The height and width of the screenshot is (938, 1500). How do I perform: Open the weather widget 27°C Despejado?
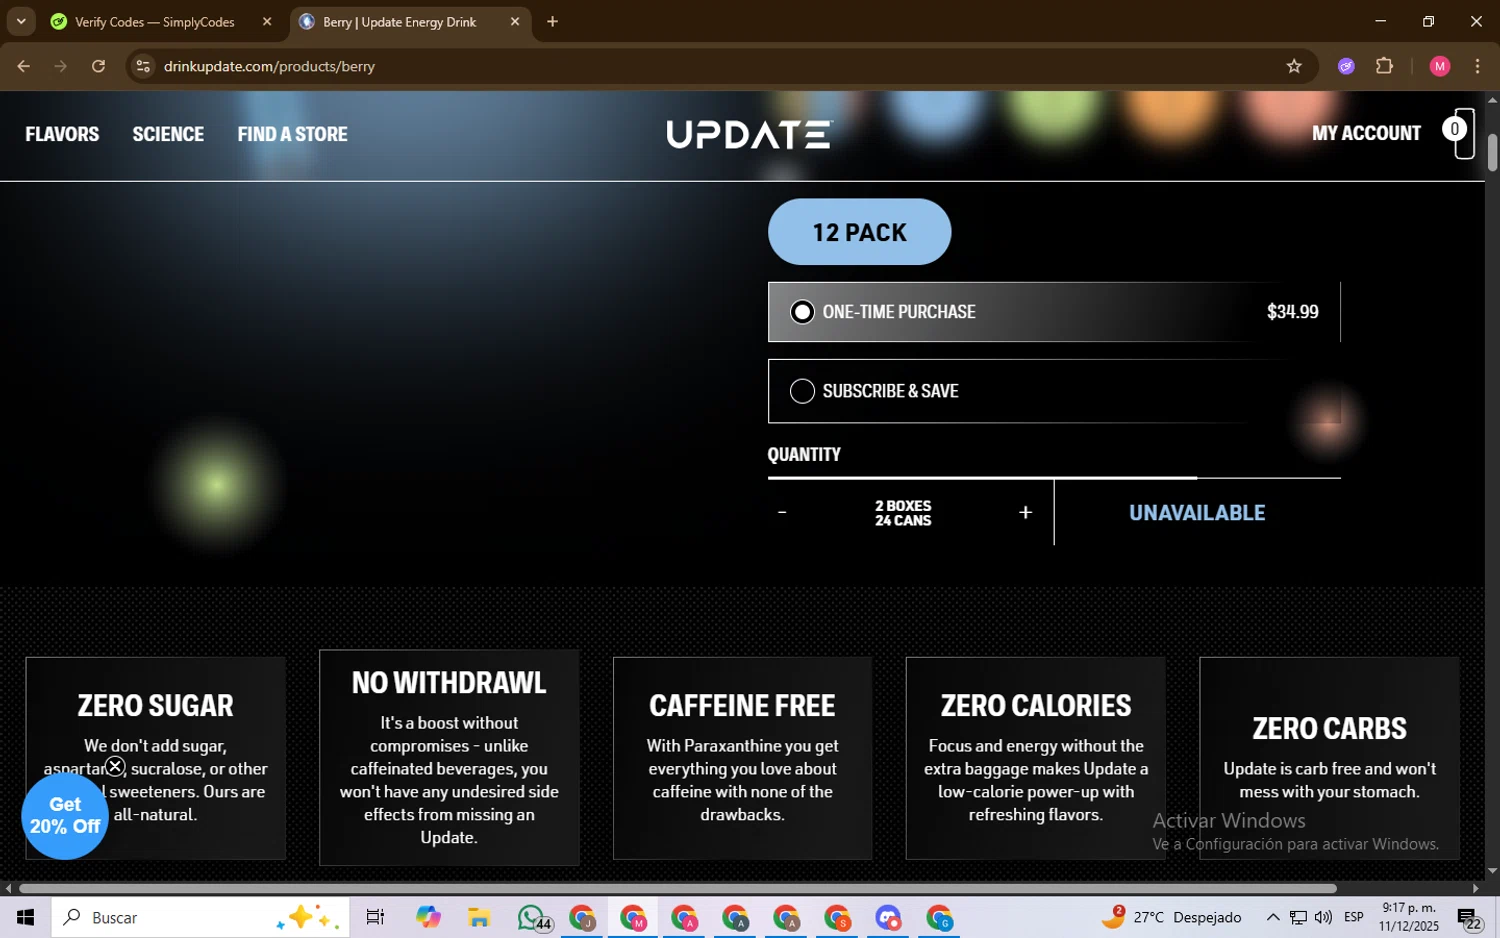1172,917
